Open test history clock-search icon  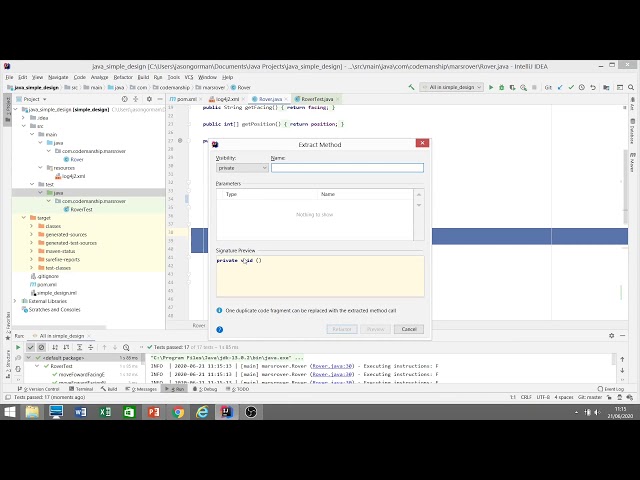[126, 347]
